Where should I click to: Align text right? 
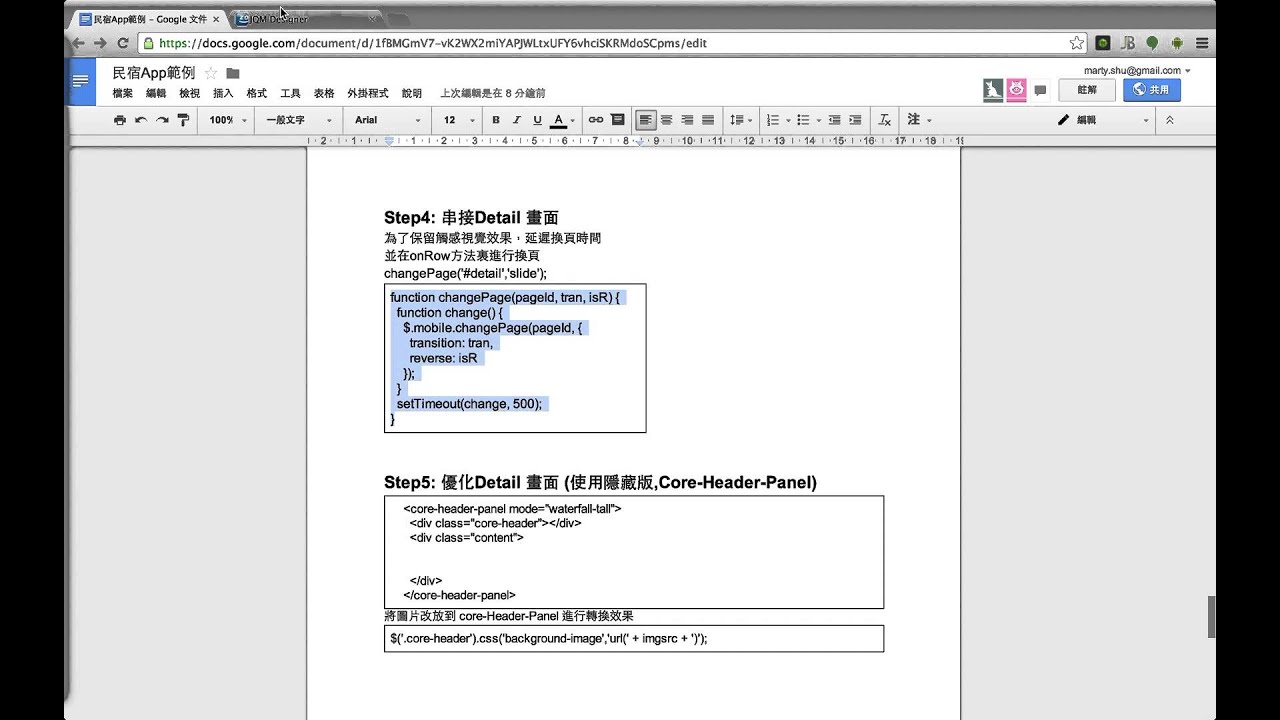(687, 120)
